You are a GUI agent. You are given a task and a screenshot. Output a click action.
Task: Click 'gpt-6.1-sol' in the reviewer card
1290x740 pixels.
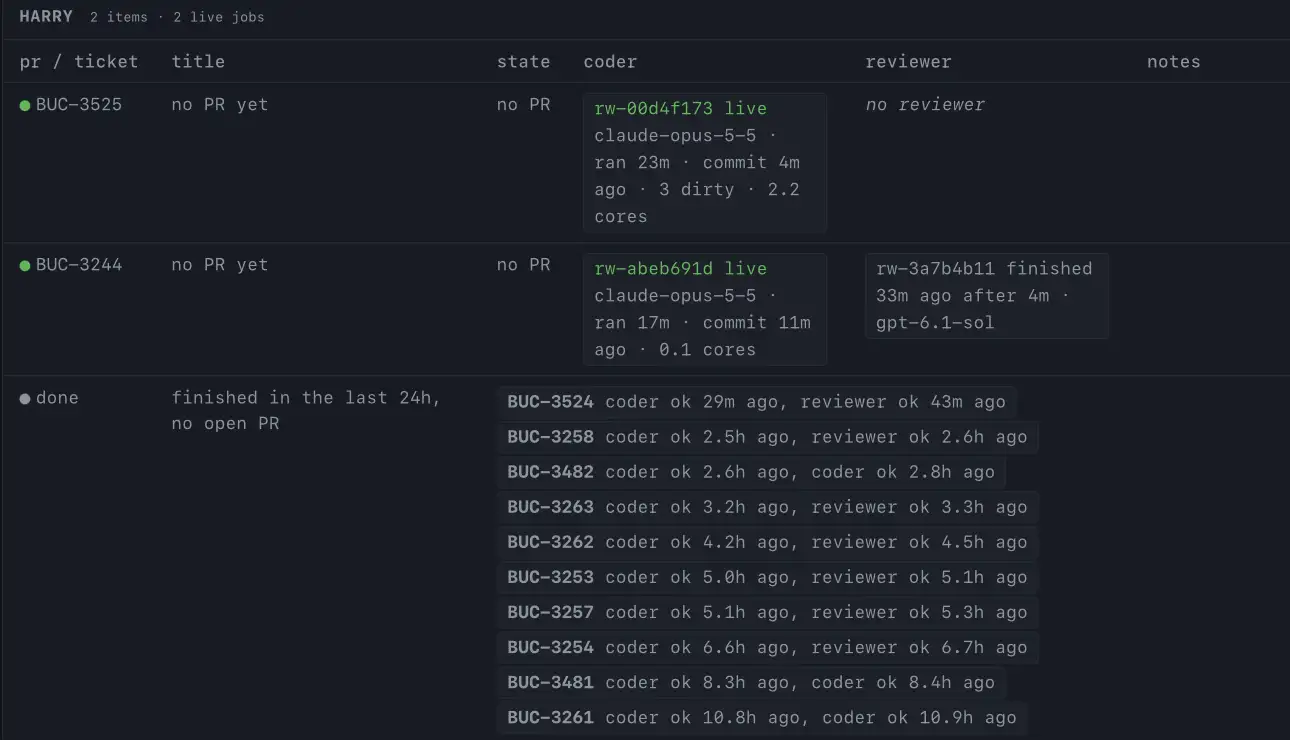point(935,323)
